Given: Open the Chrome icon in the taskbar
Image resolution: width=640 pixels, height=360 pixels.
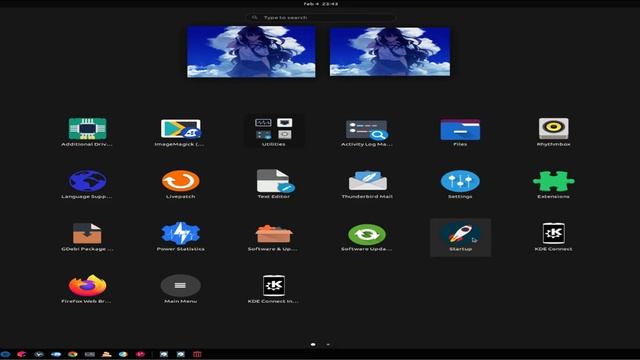Looking at the screenshot, I should [73, 354].
